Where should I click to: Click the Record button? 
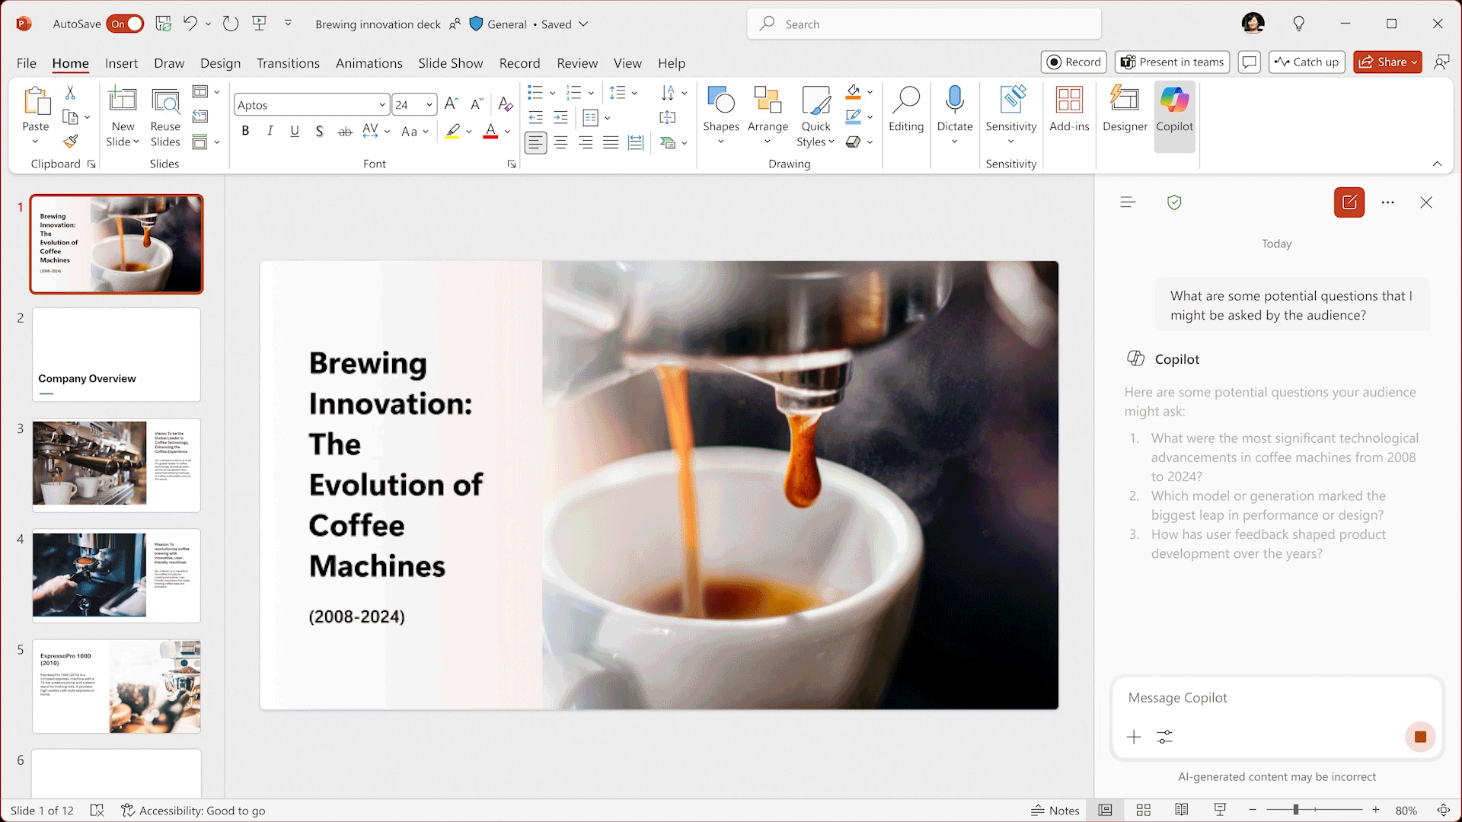click(x=1074, y=62)
